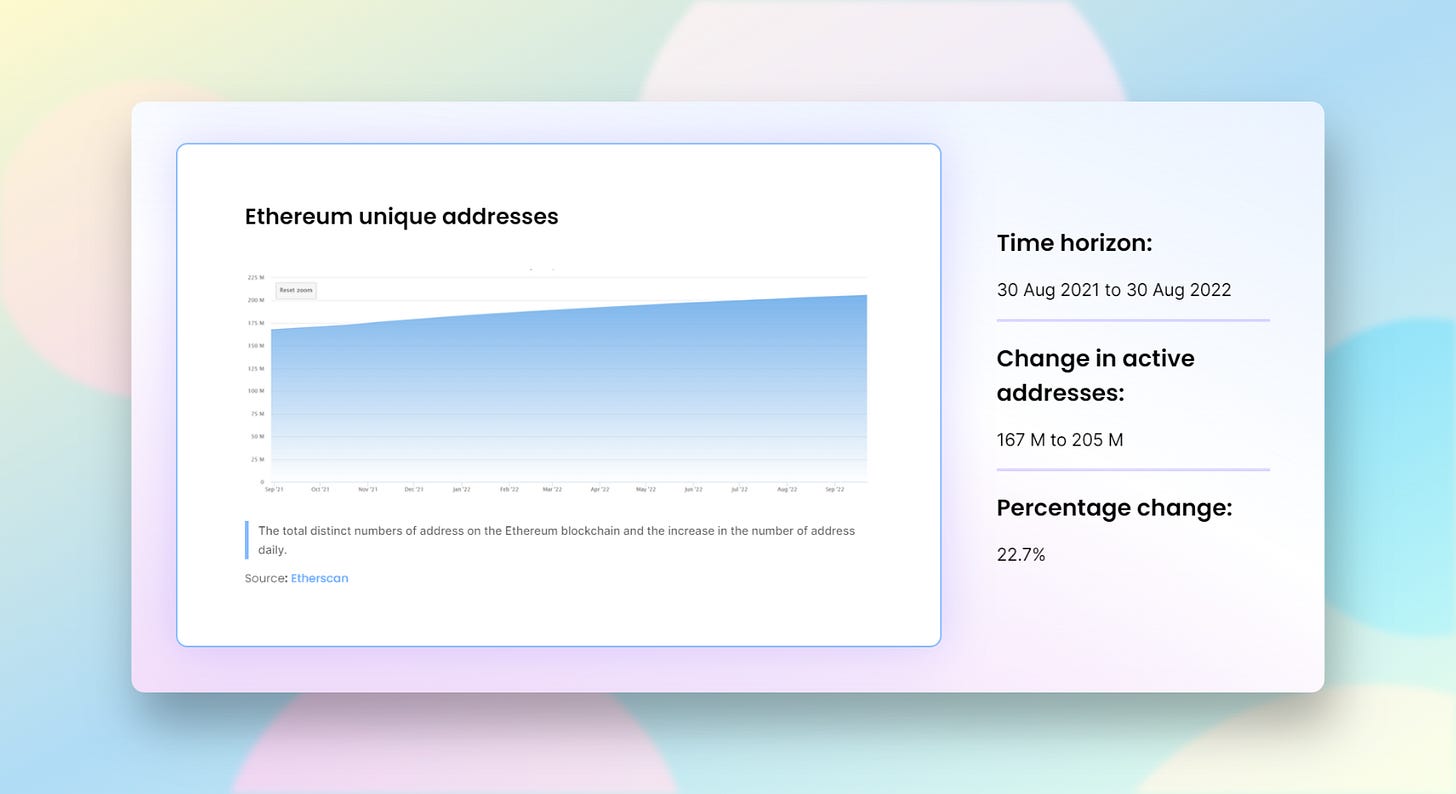Click the 125 M y-axis label
The image size is (1456, 794).
pyautogui.click(x=256, y=368)
